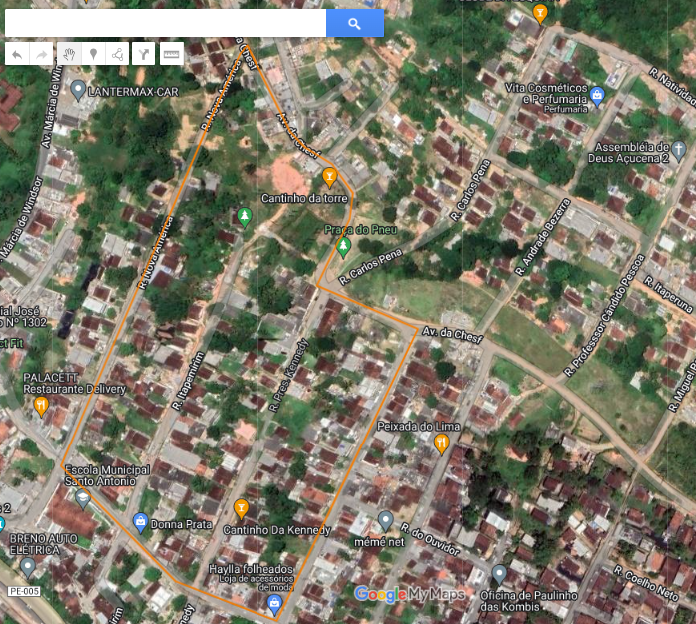Viewport: 696px width, 624px height.
Task: Select the hand pan tool
Action: coord(69,54)
